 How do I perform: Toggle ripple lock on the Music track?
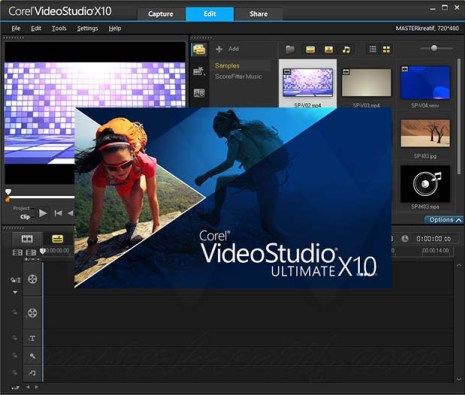pos(15,373)
